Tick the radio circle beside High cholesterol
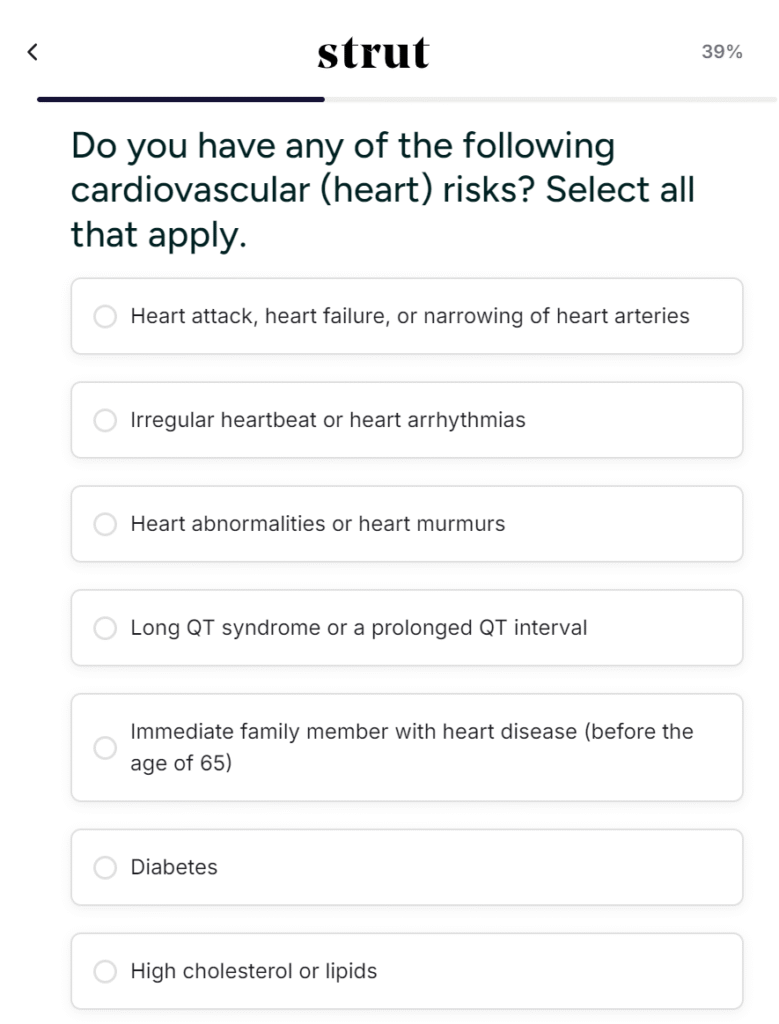The width and height of the screenshot is (779, 1024). click(x=105, y=971)
